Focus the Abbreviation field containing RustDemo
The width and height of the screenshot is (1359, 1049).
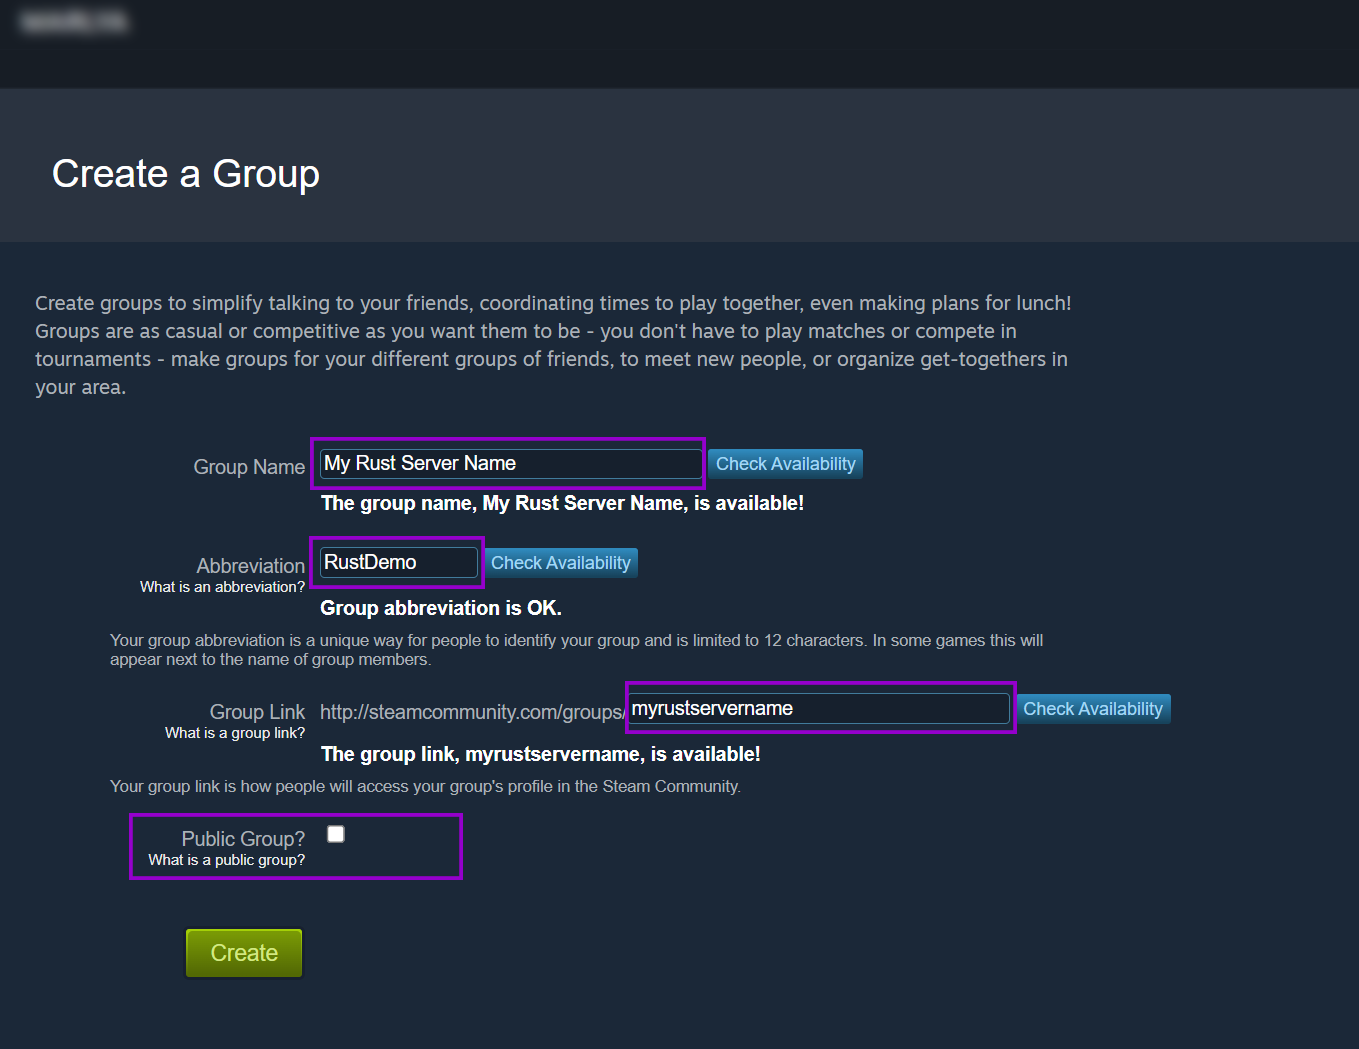click(398, 563)
